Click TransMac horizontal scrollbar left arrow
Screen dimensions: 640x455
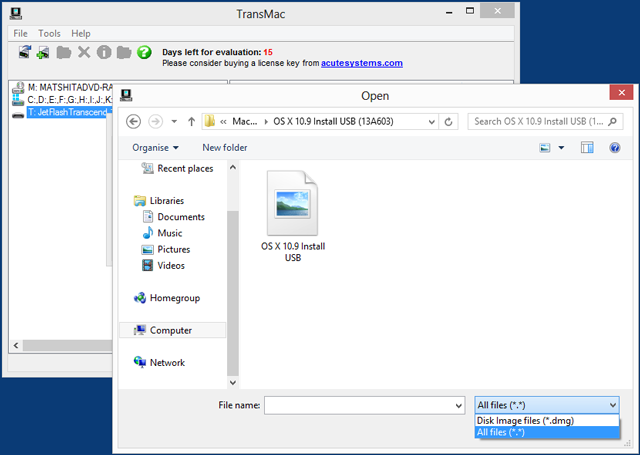tap(16, 346)
